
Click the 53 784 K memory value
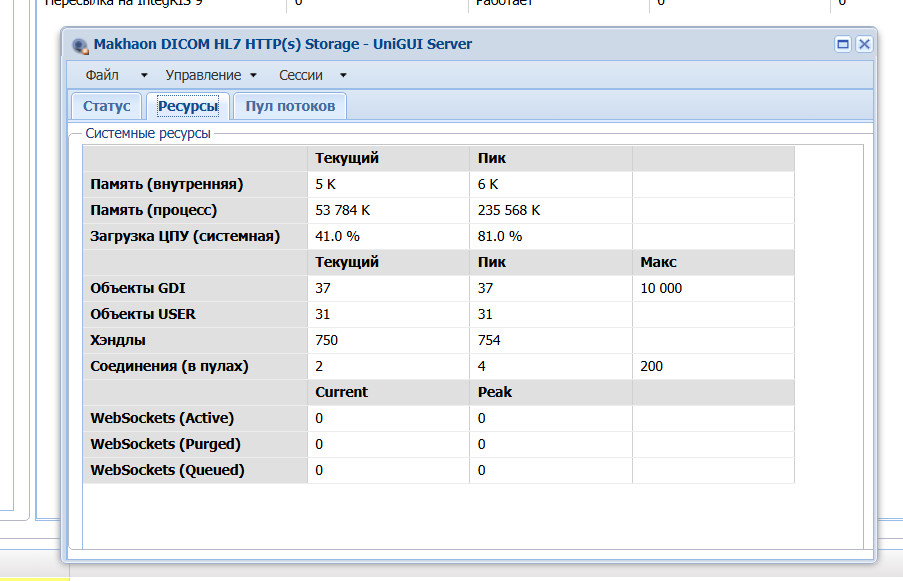pyautogui.click(x=343, y=210)
